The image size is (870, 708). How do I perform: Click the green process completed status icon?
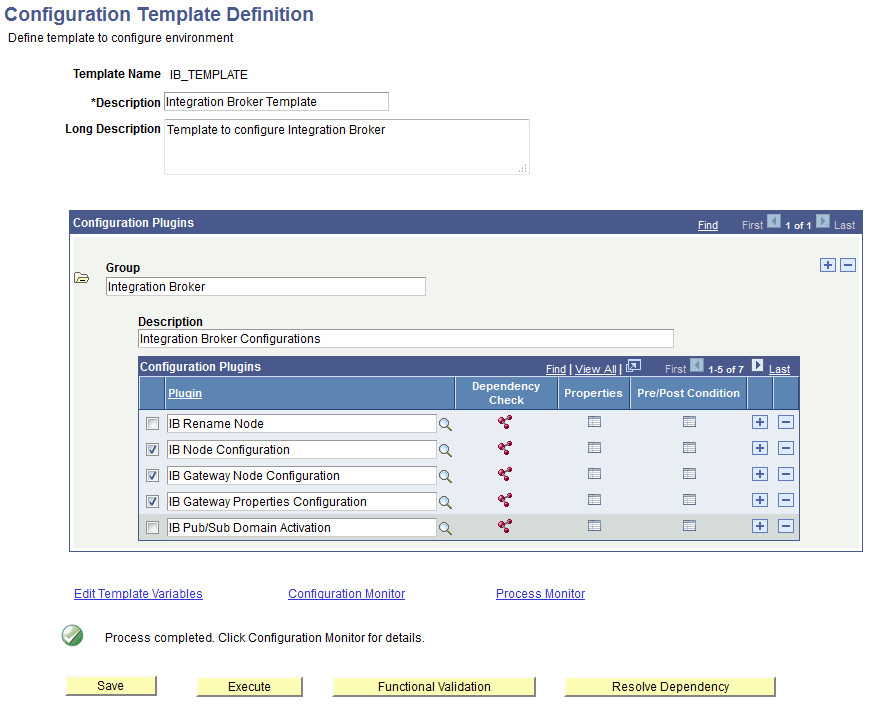71,635
